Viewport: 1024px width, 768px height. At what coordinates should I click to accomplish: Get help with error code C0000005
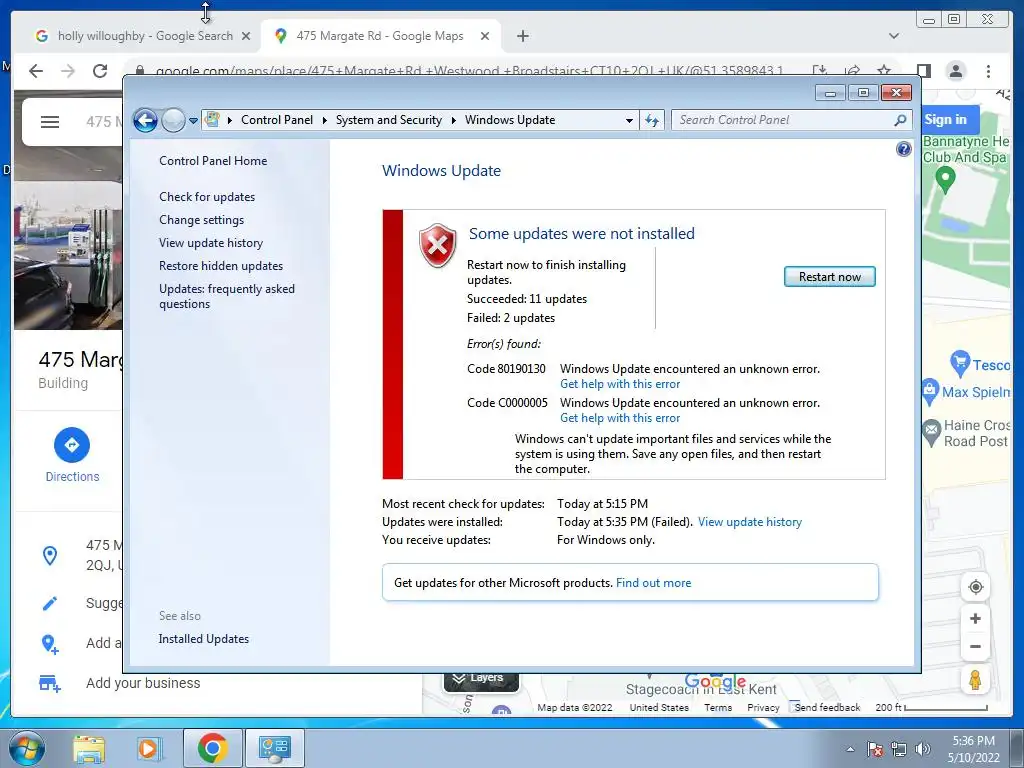click(x=620, y=418)
